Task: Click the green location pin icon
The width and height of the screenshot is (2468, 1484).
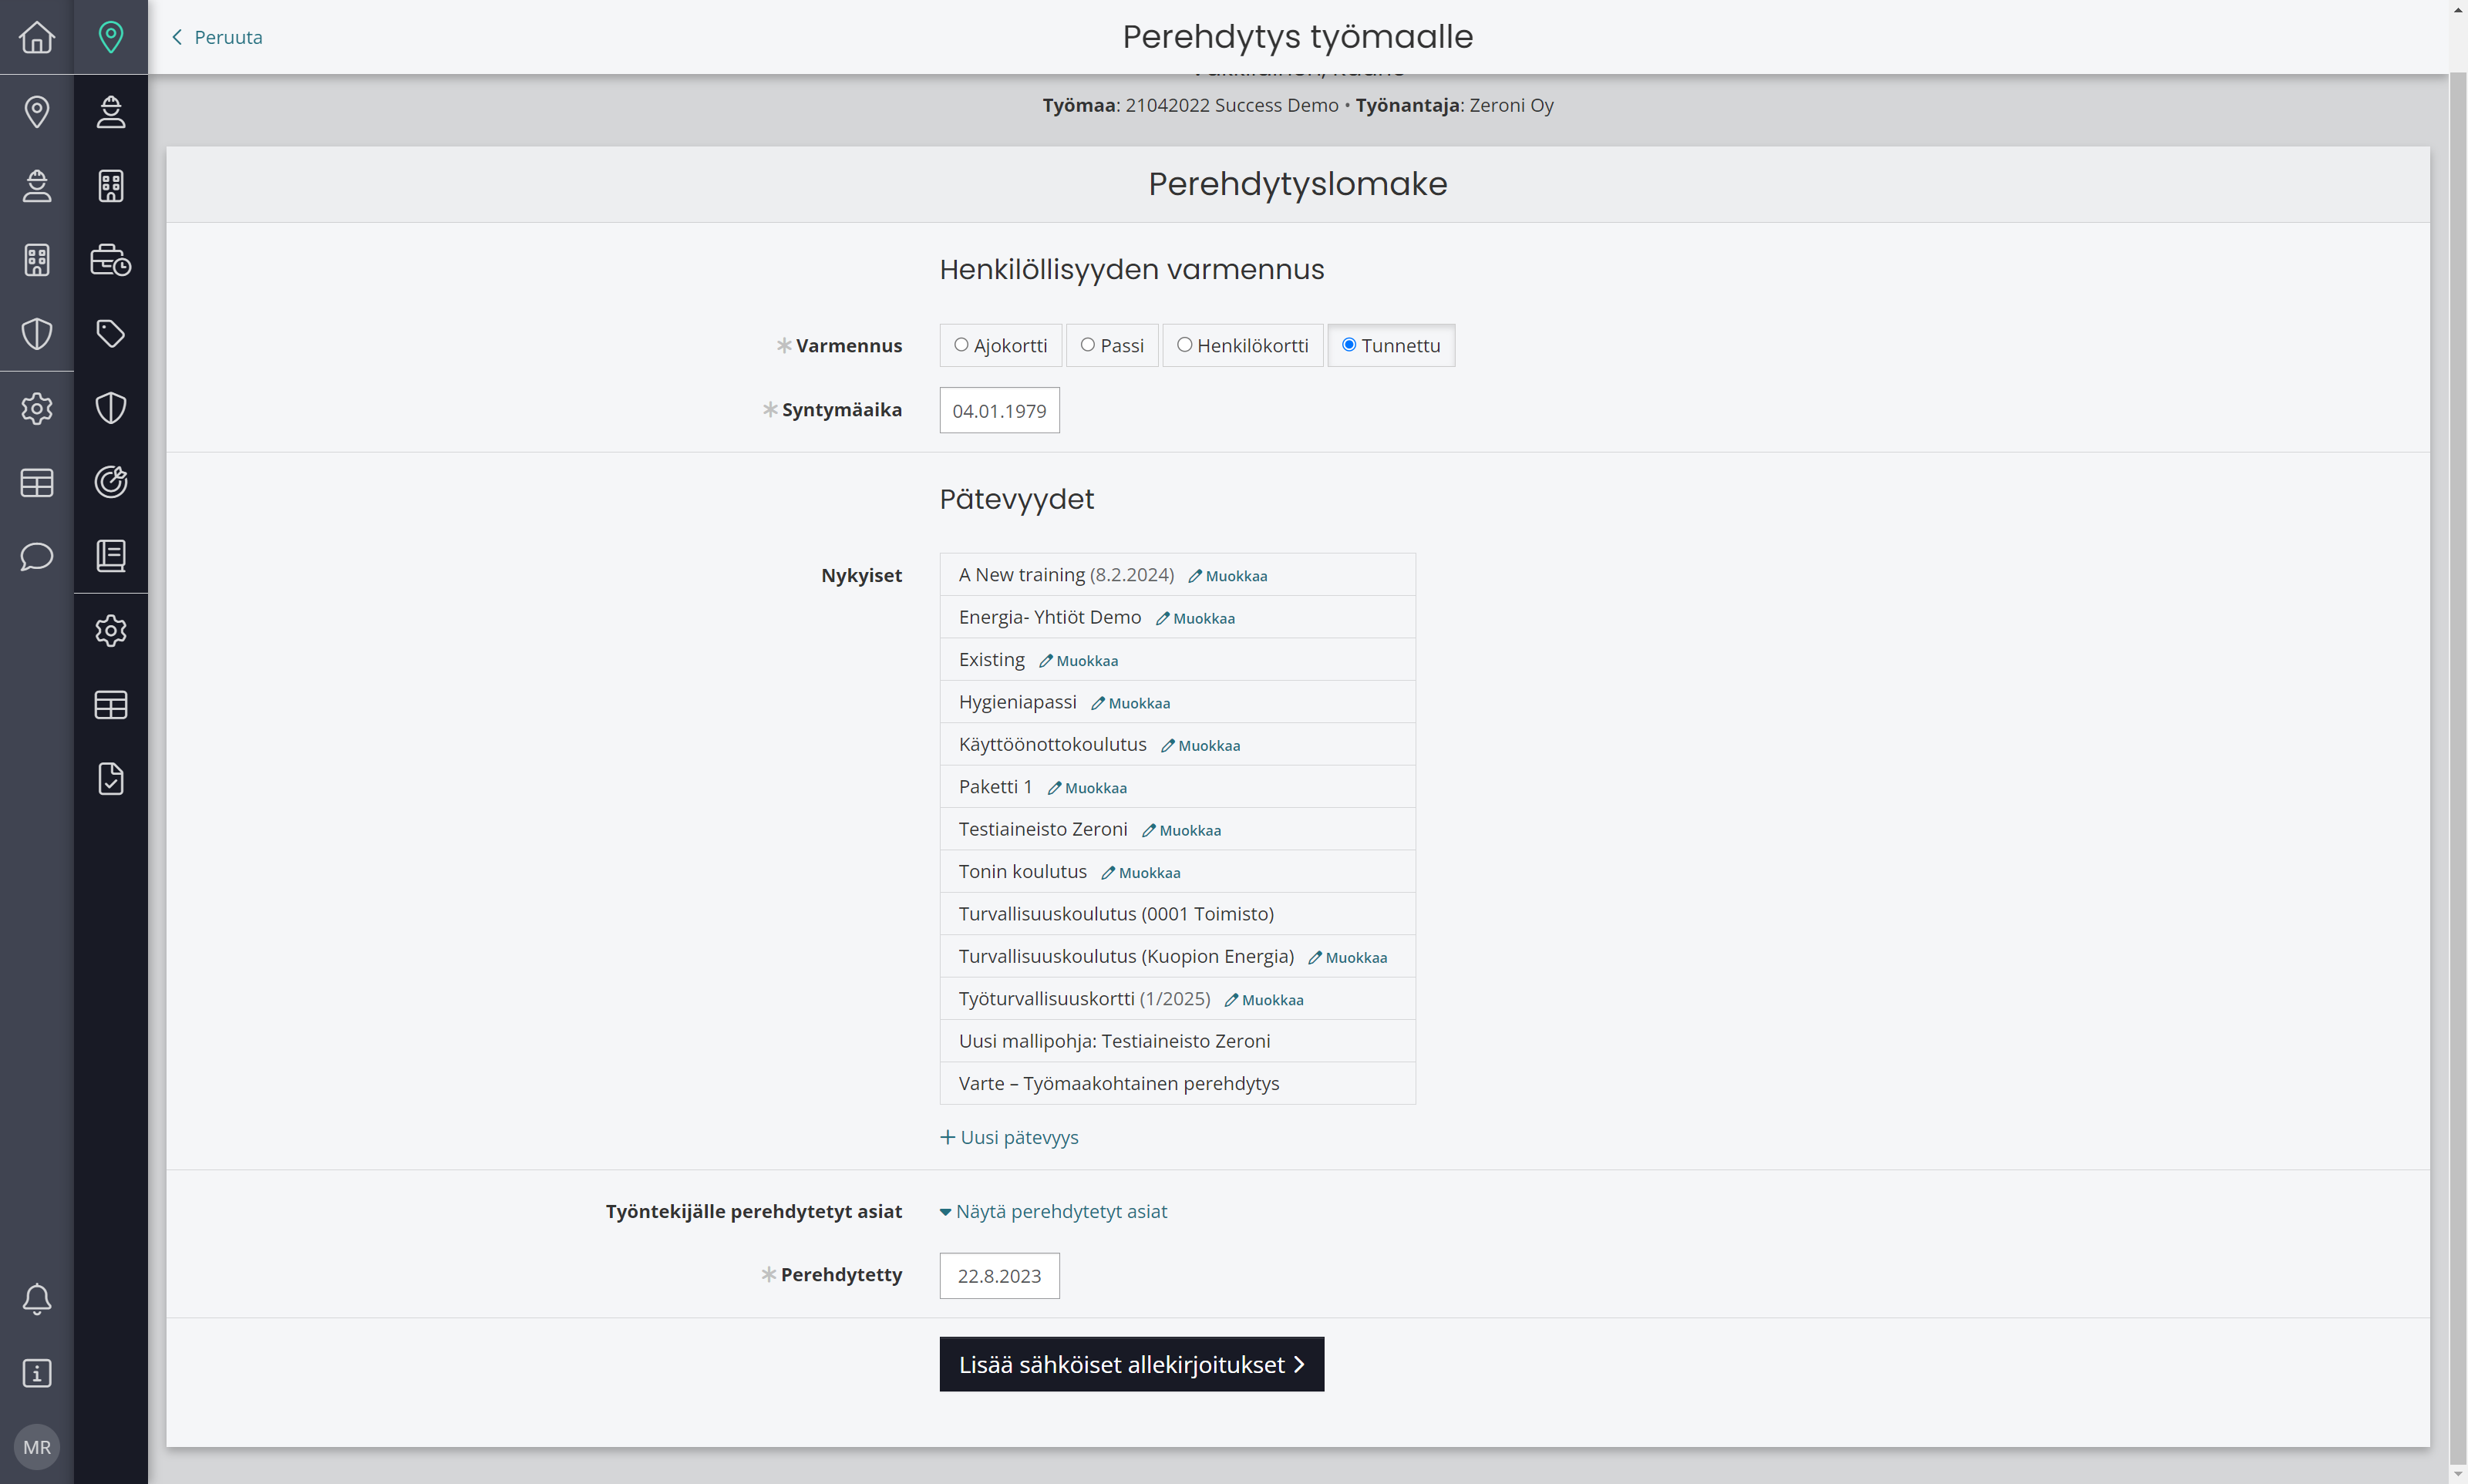Action: (x=111, y=37)
